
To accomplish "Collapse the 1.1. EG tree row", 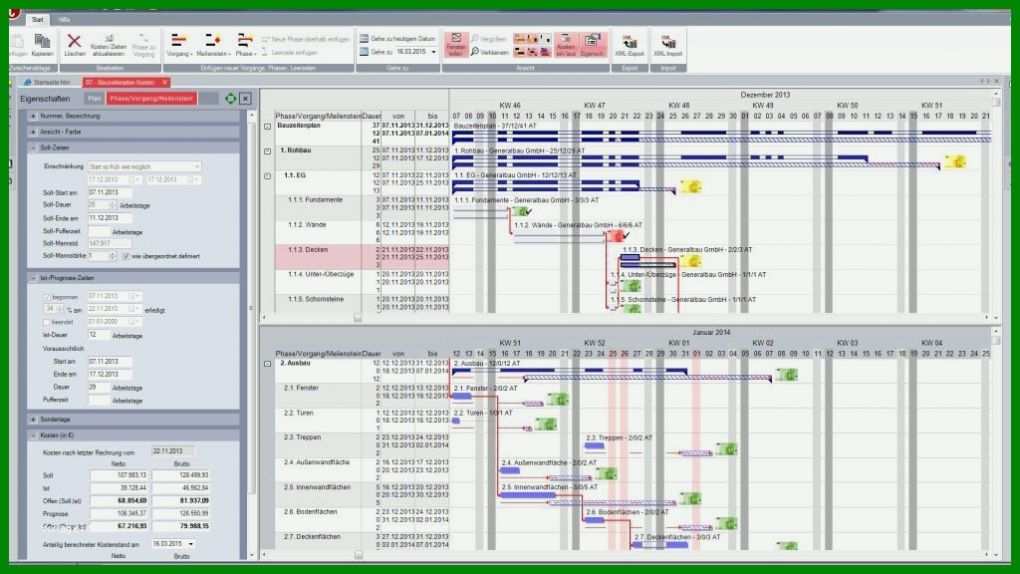I will (x=267, y=176).
